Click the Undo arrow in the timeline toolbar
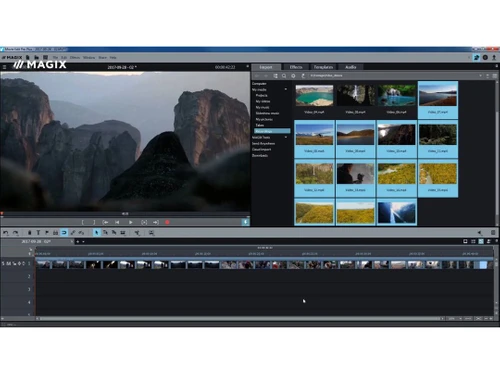 coord(6,233)
